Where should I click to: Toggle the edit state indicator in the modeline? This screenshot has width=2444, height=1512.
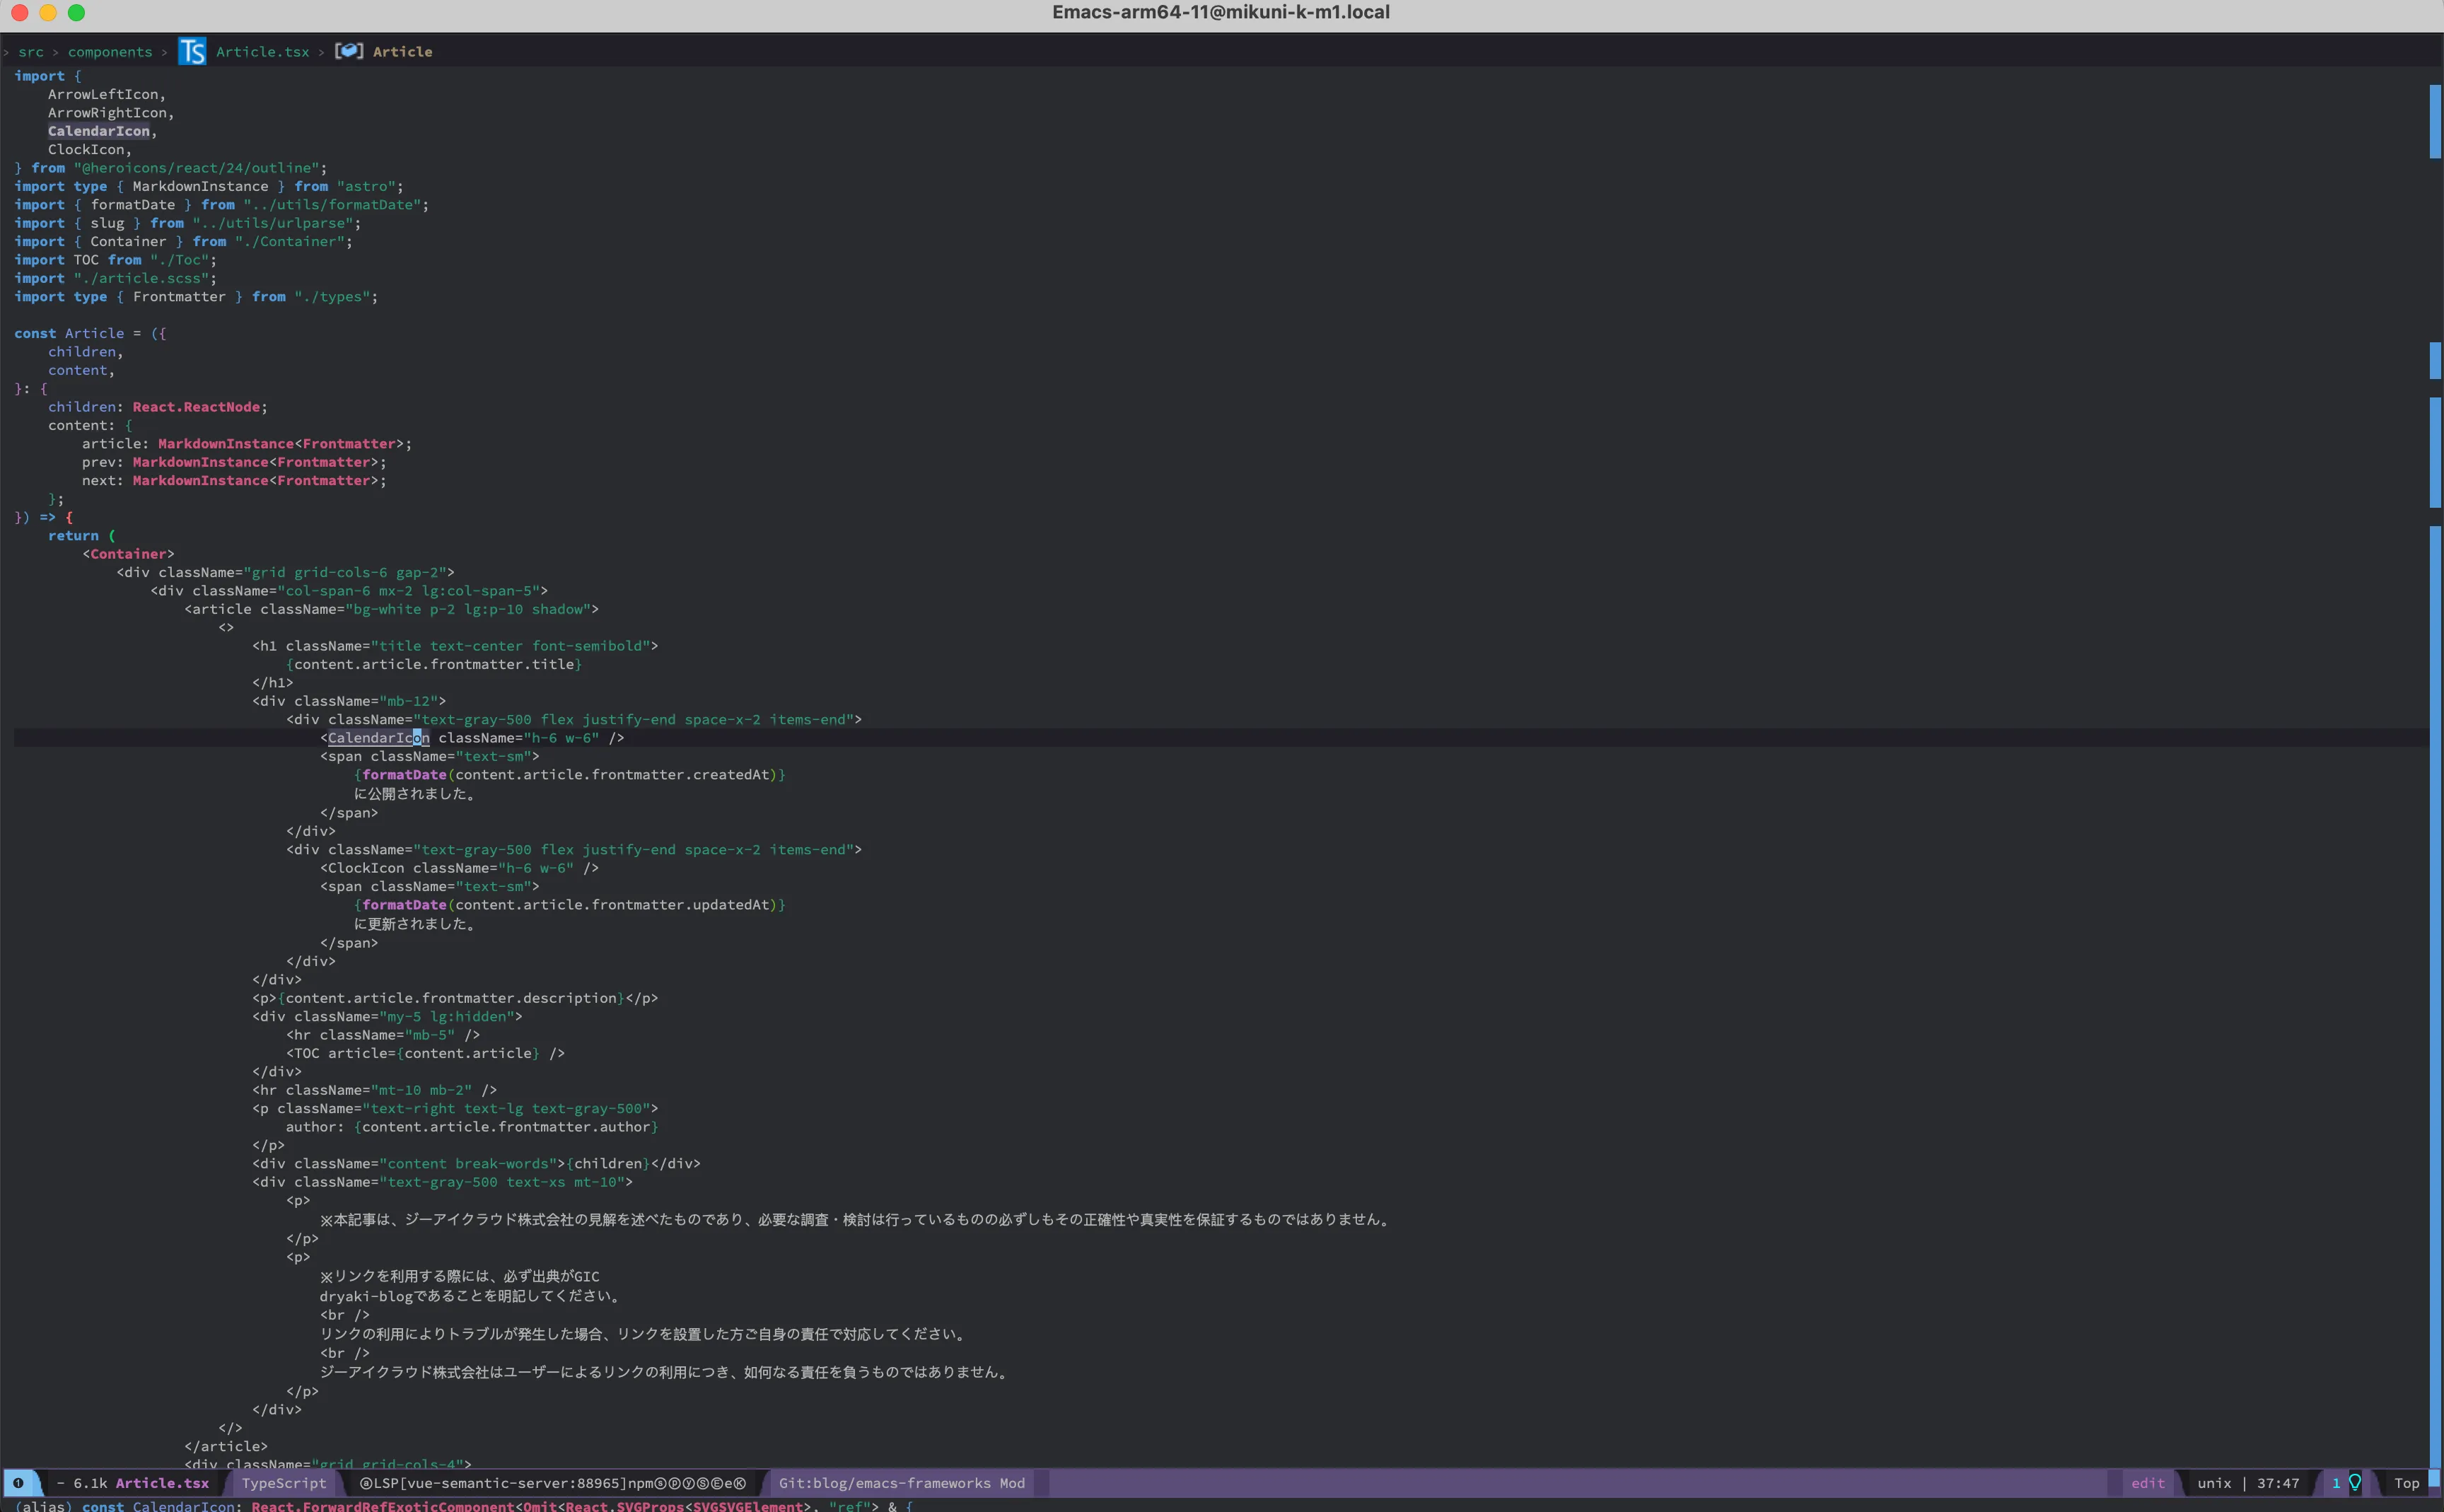point(2149,1484)
